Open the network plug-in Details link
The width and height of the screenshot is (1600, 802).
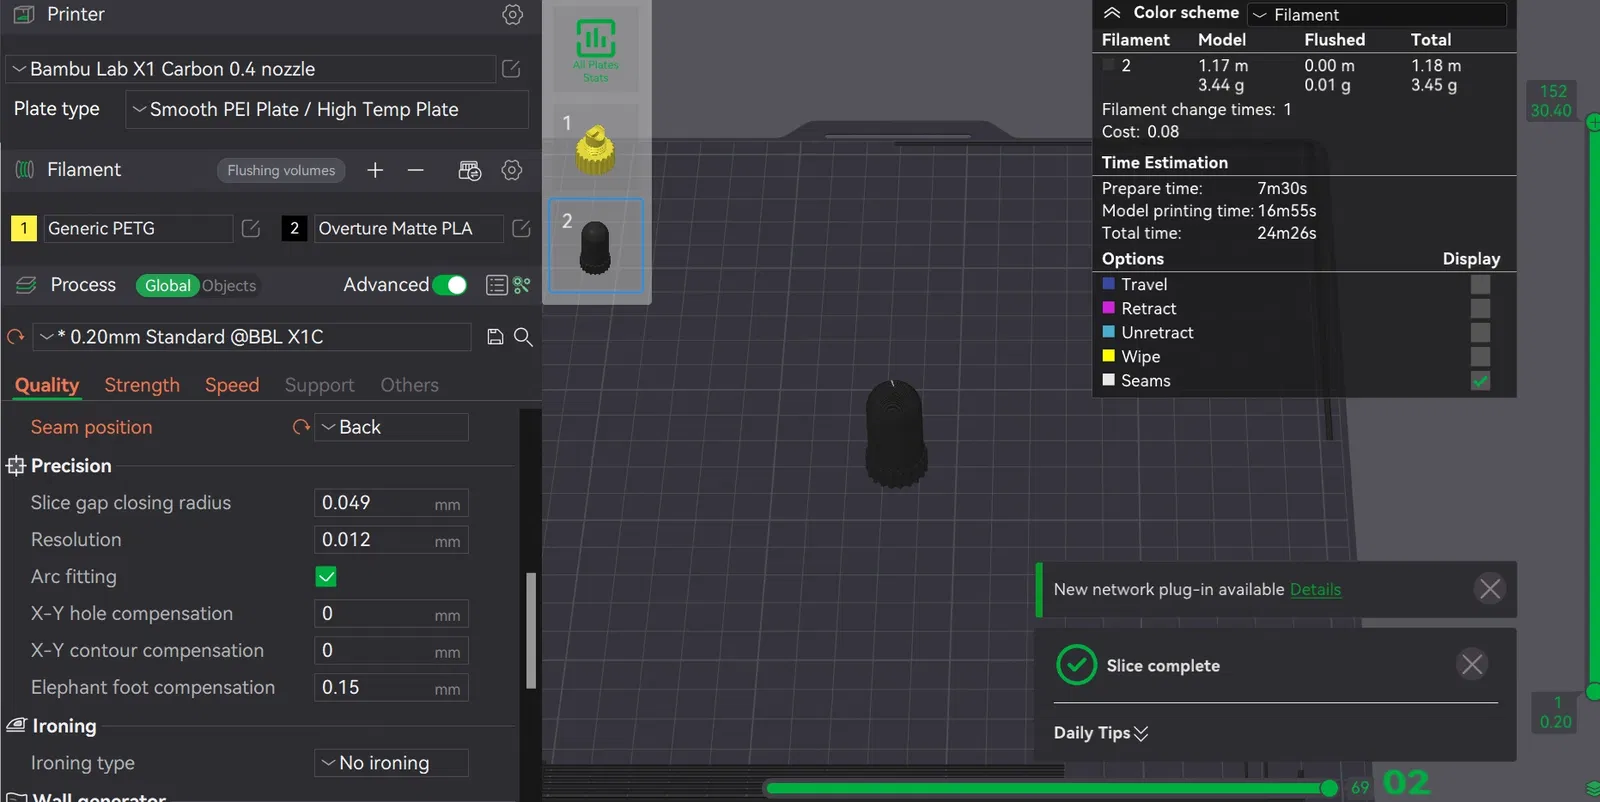[x=1315, y=590]
